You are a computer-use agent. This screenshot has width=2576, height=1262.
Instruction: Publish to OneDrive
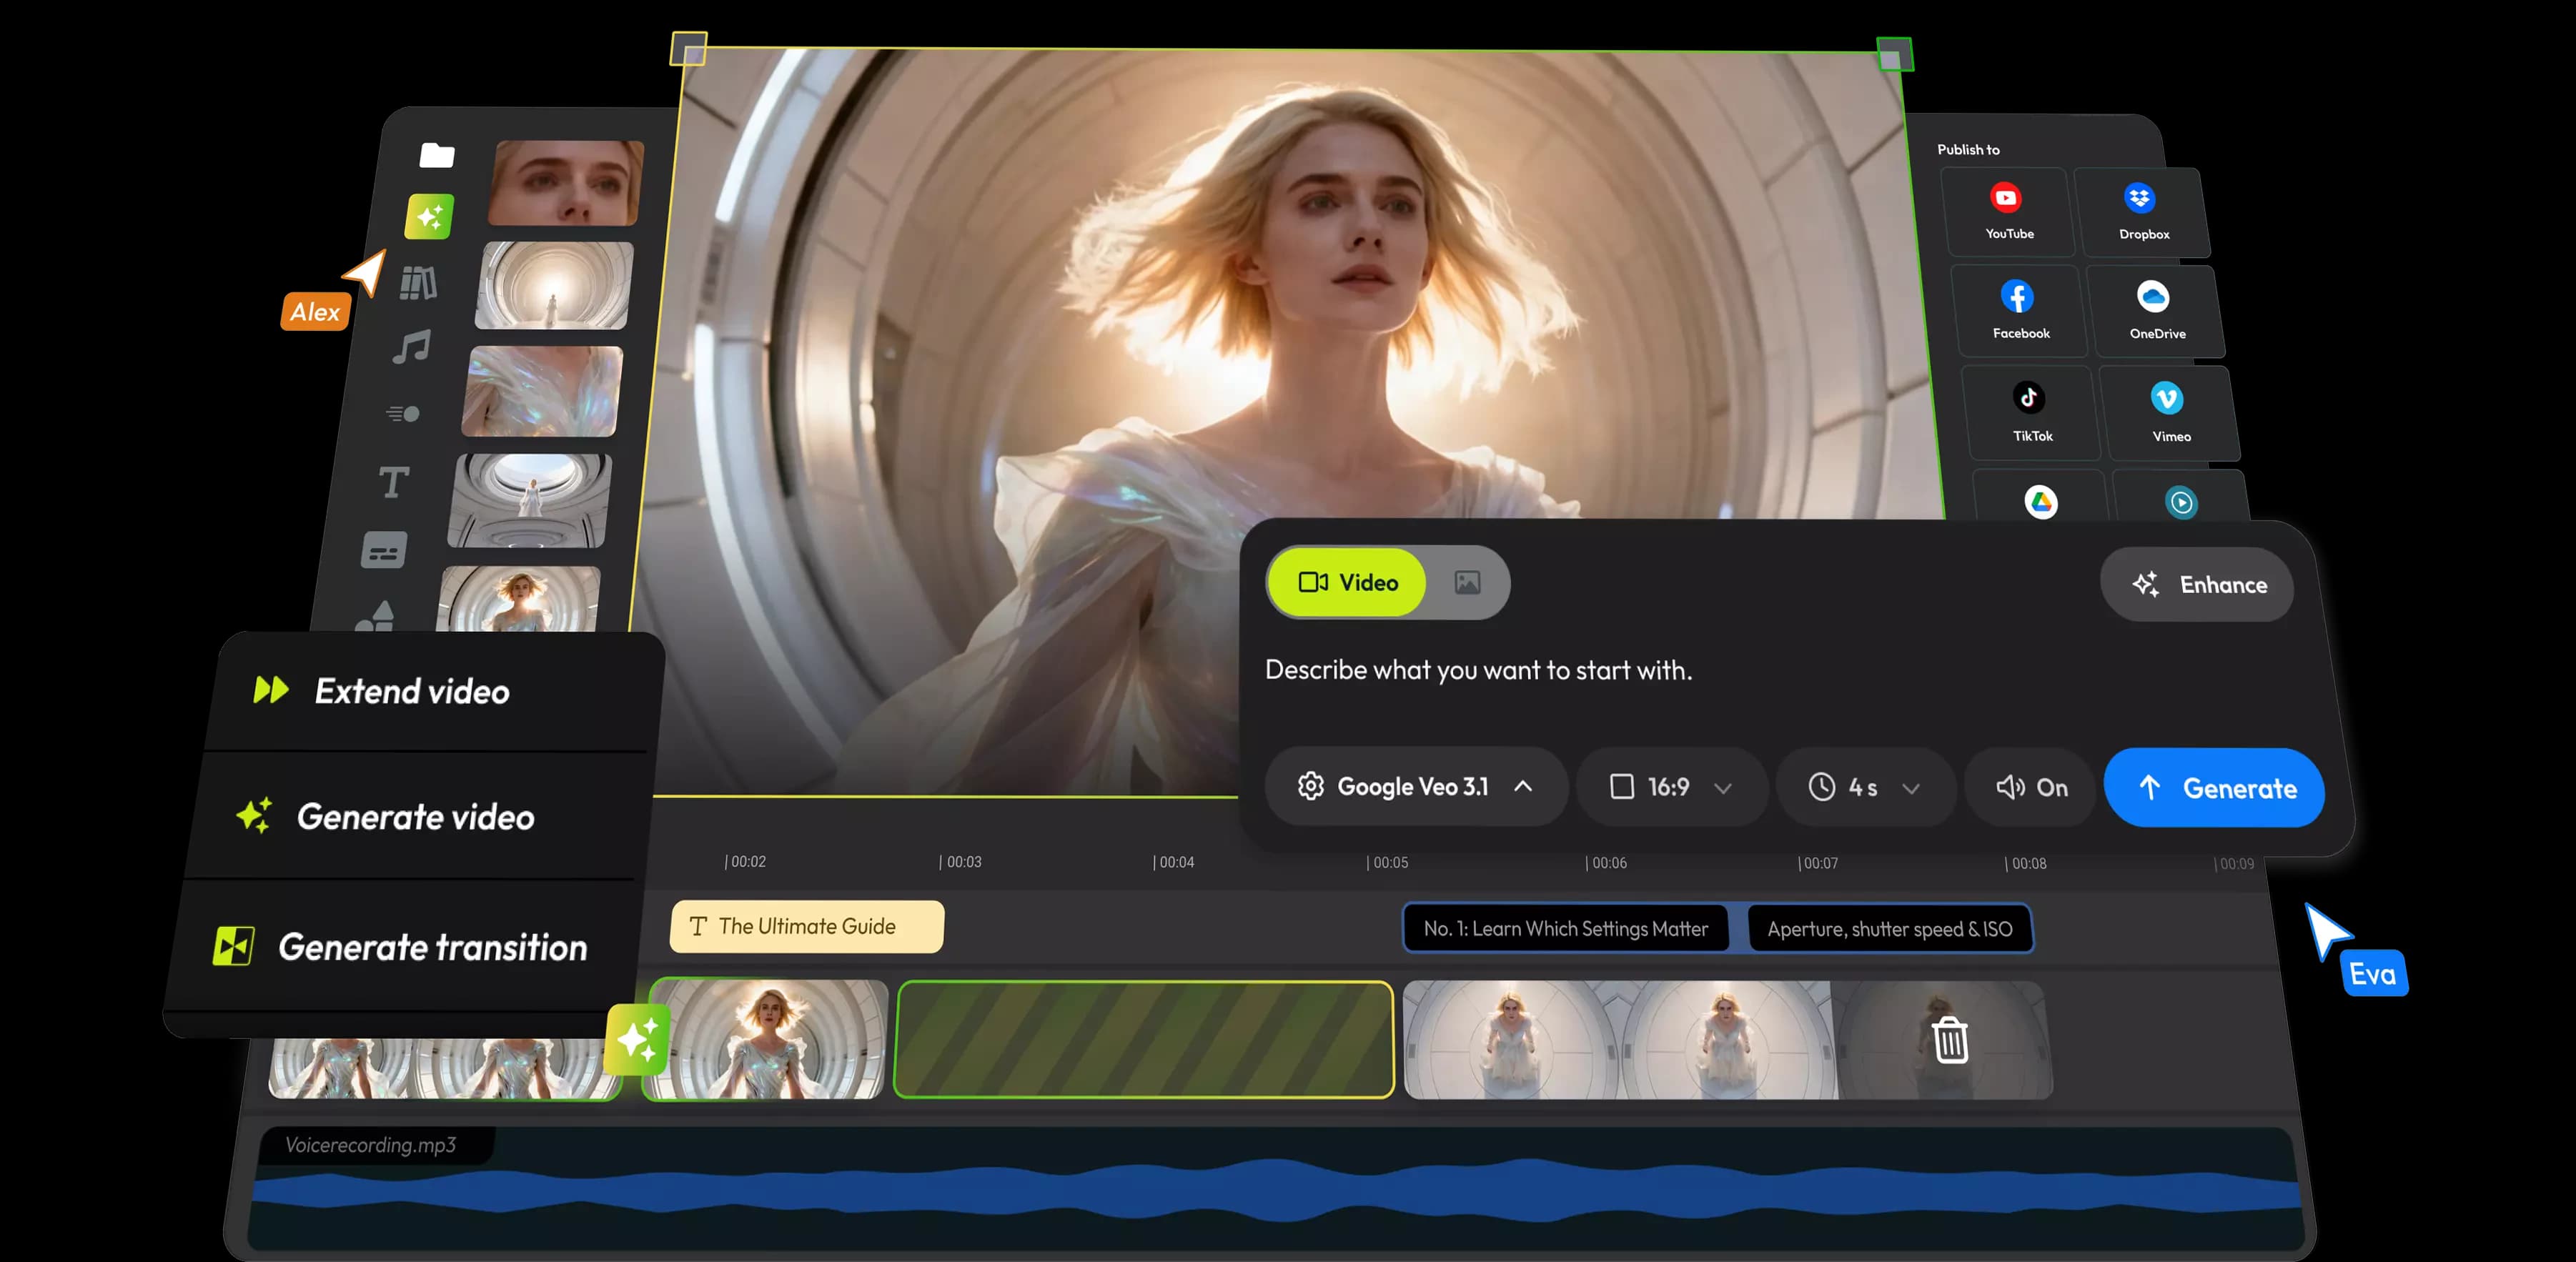pos(2155,311)
